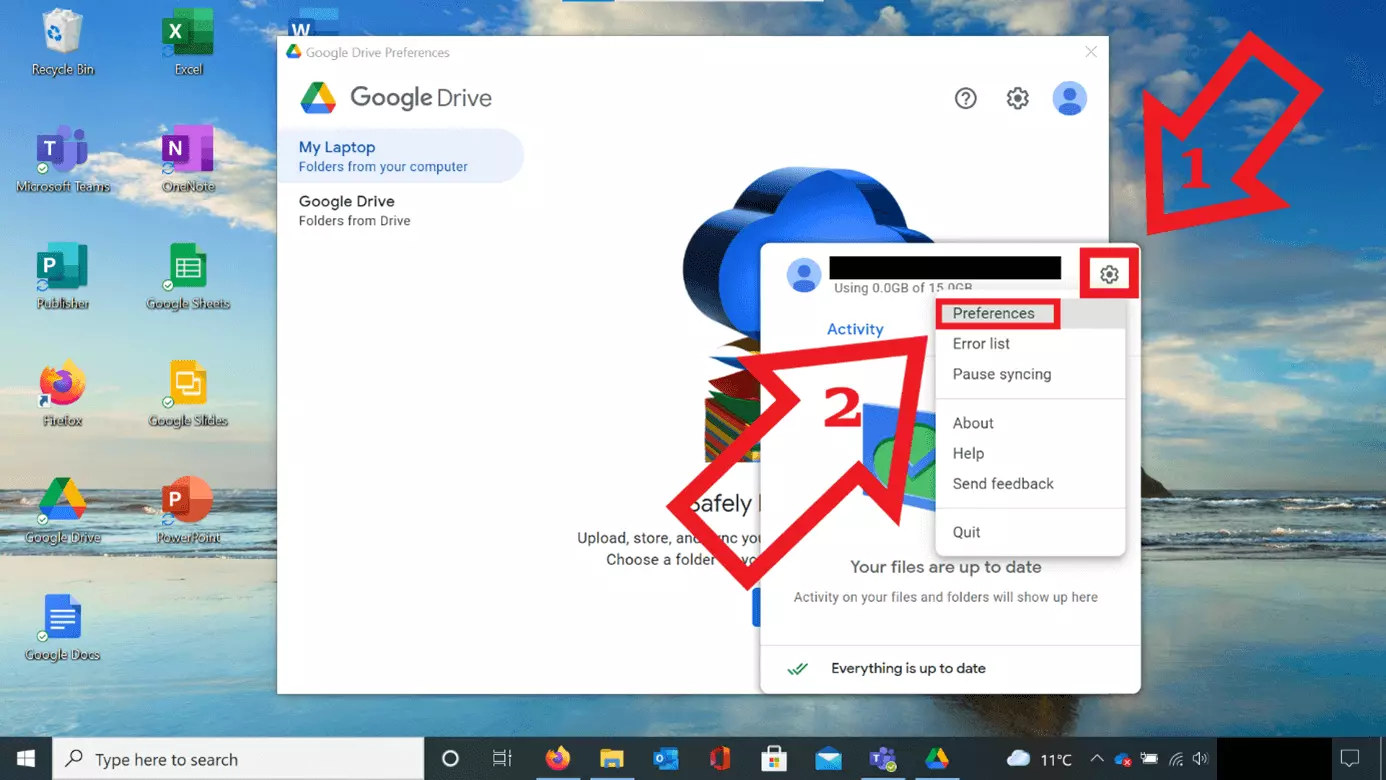The image size is (1386, 780).
Task: Open Error list from the menu
Action: 1030,343
